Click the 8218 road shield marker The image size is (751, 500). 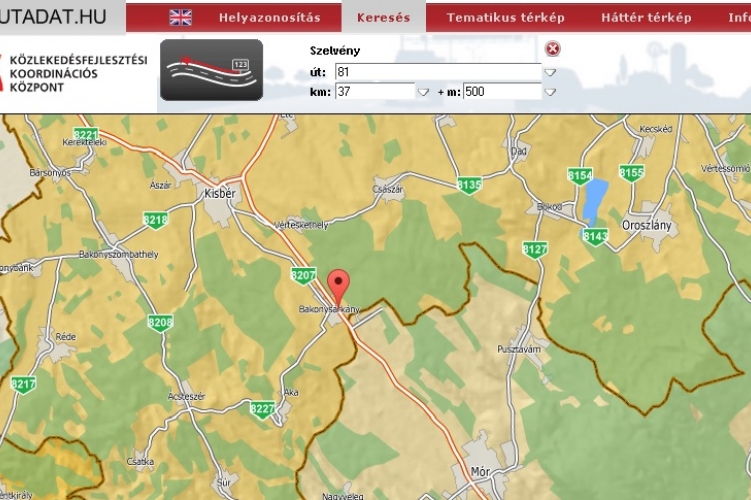(155, 220)
